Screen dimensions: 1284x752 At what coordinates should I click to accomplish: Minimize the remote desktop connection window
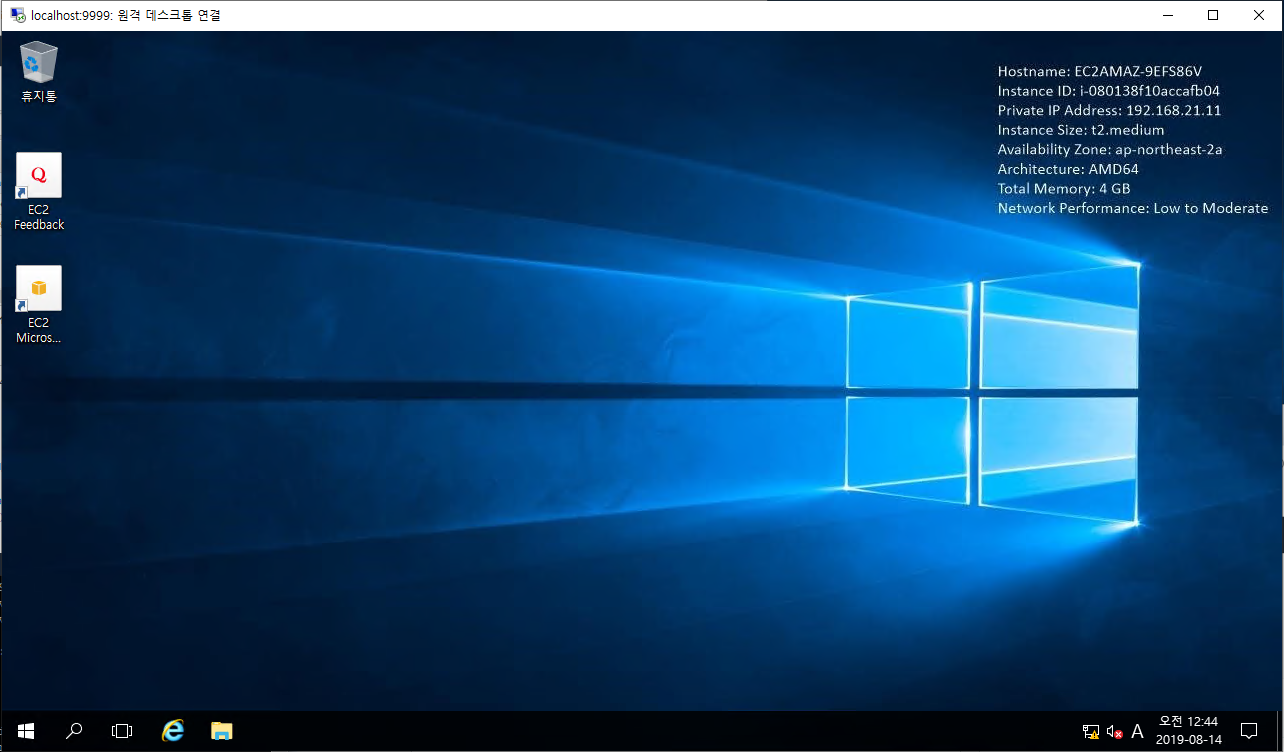click(1167, 15)
